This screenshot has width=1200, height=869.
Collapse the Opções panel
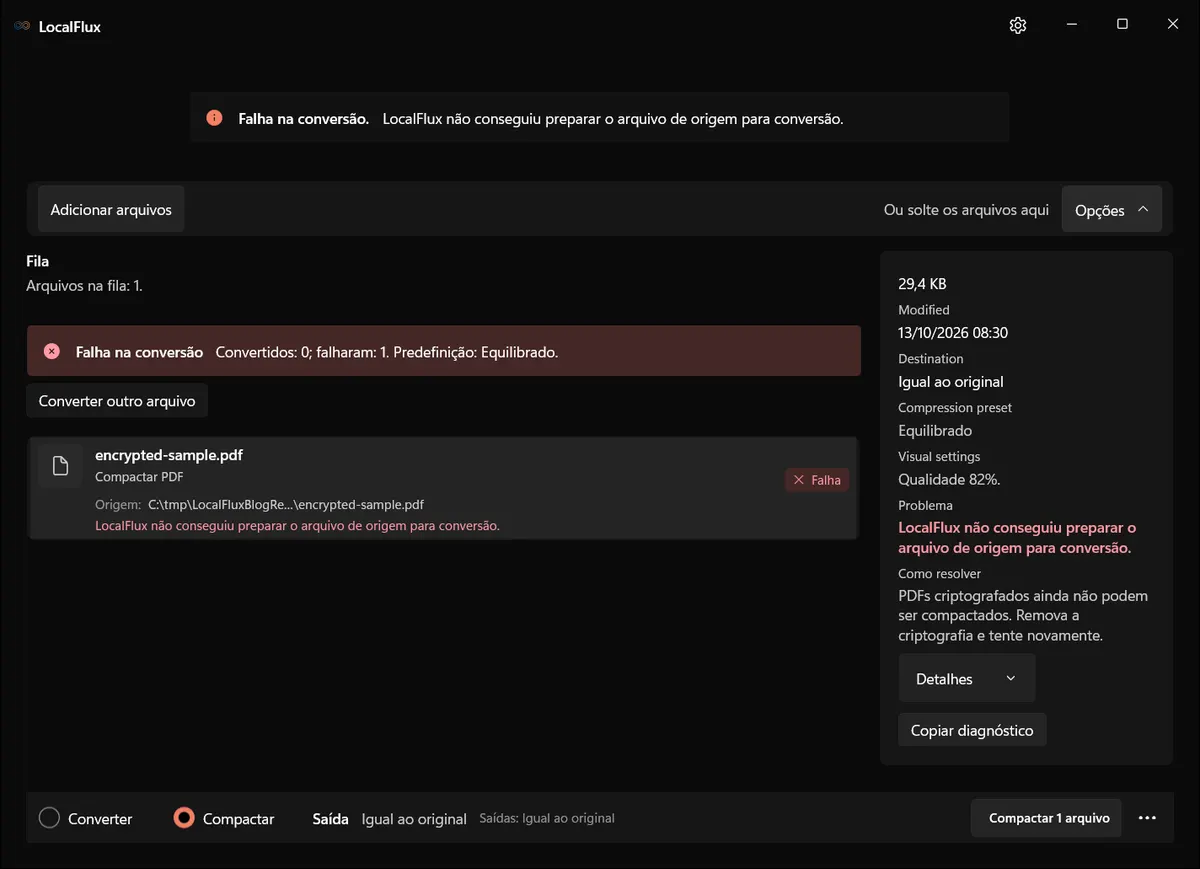tap(1111, 210)
